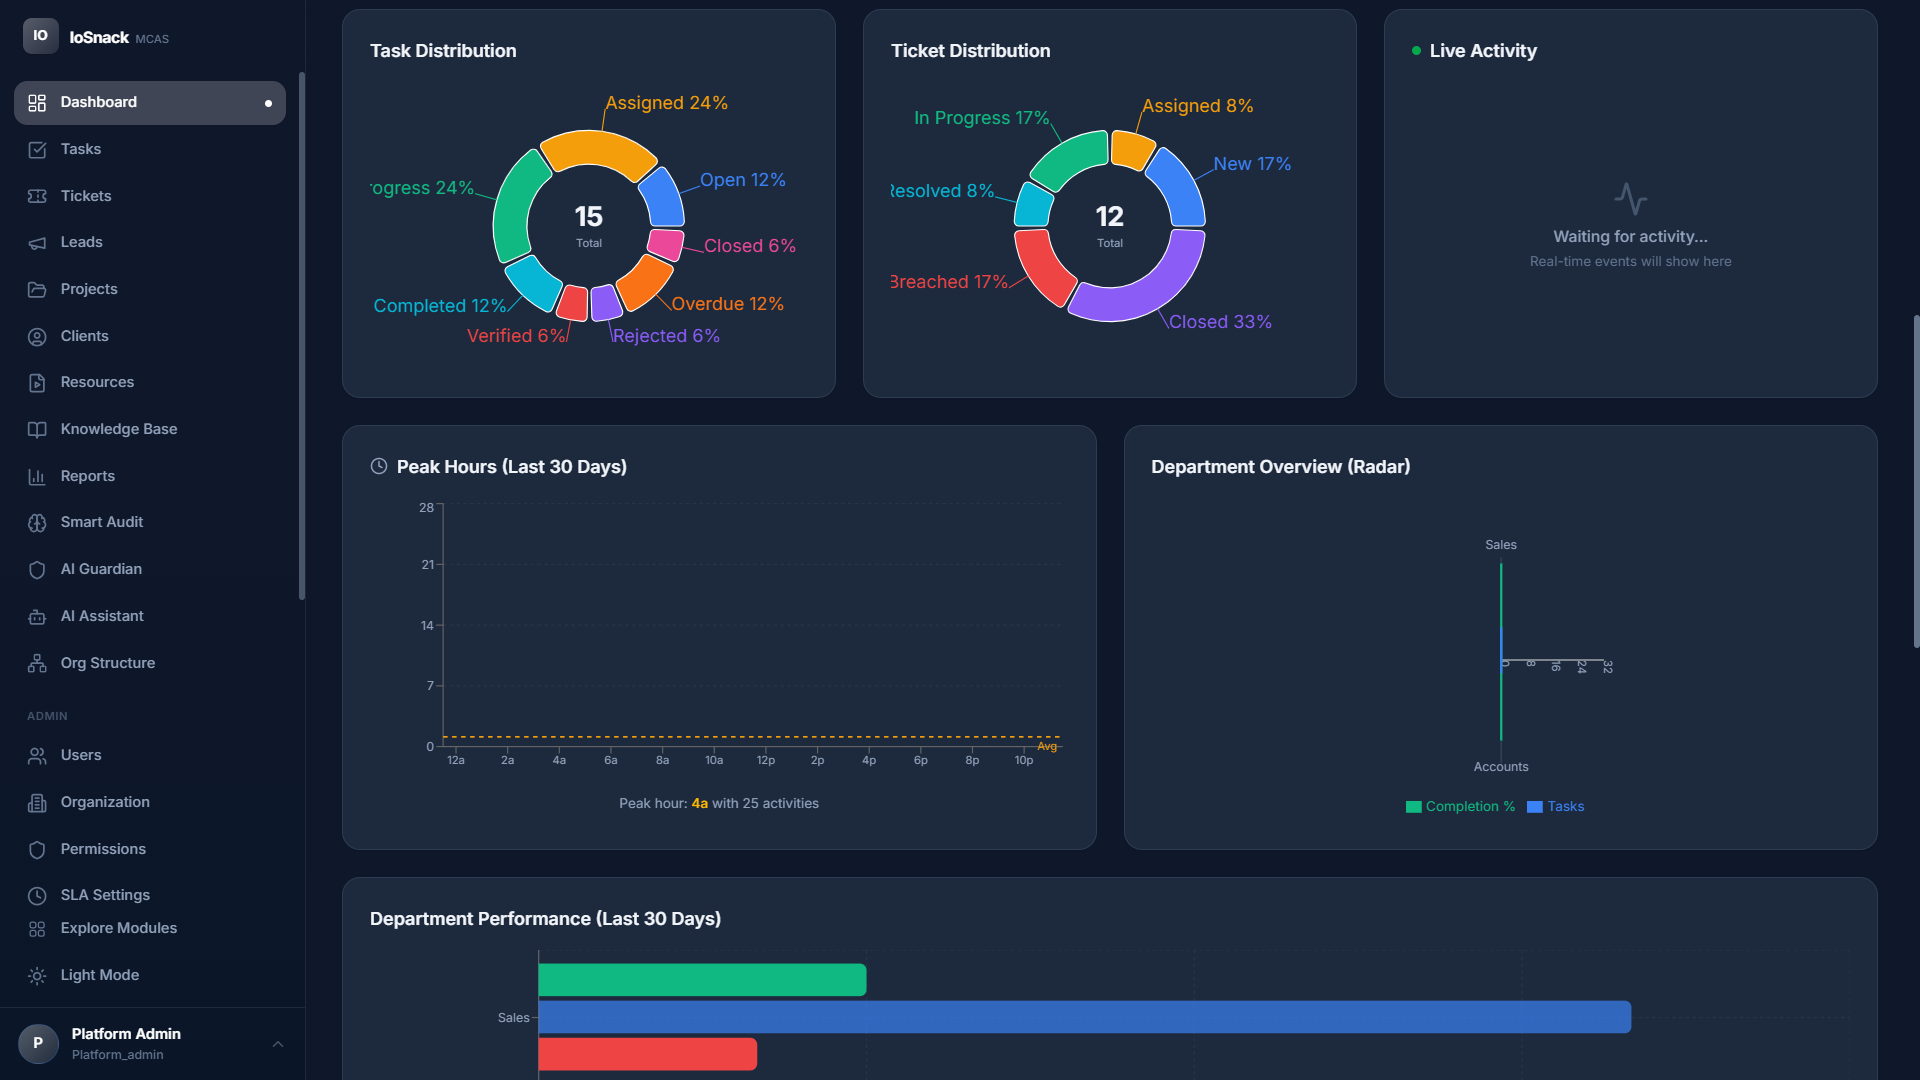Select the Knowledge Base book icon
Screen dimensions: 1920x1080
pyautogui.click(x=36, y=429)
